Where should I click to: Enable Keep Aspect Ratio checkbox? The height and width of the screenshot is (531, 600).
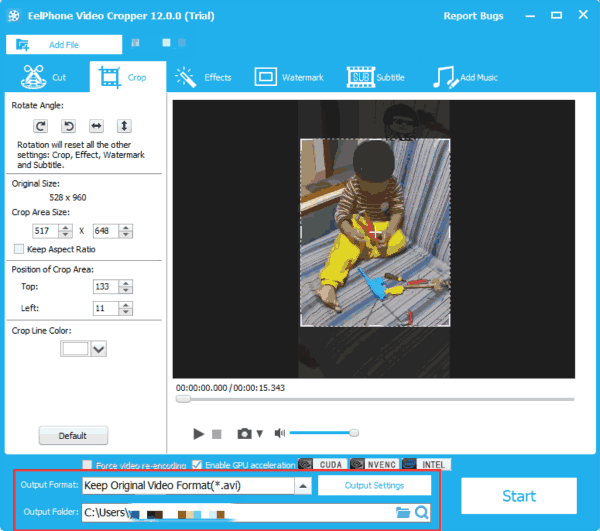tap(19, 249)
